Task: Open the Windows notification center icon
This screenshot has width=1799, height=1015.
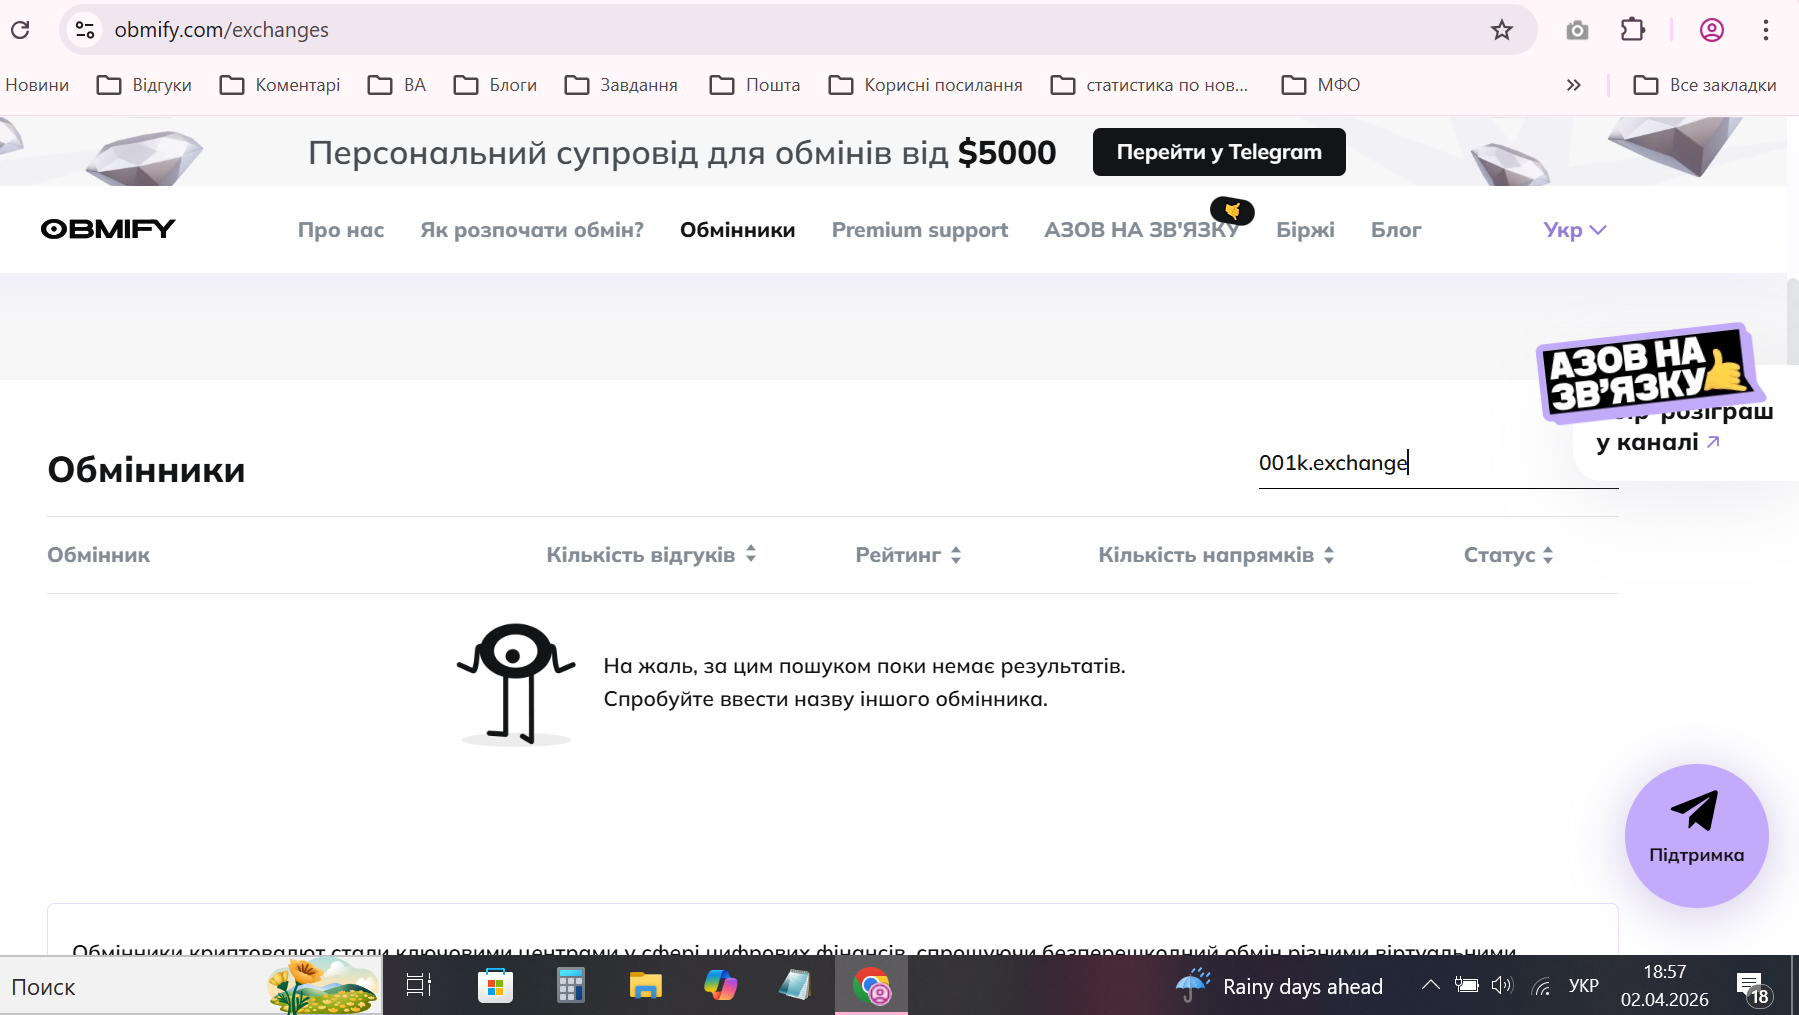Action: 1753,987
